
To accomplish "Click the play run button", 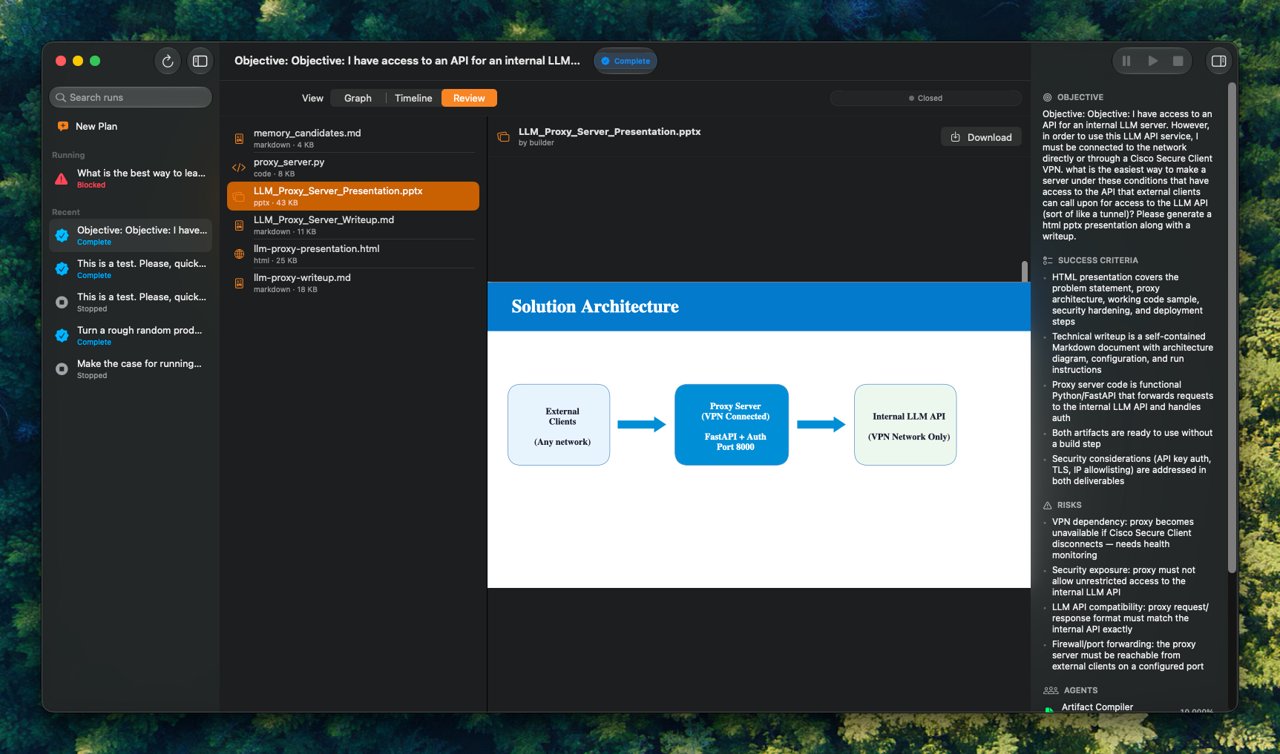I will coord(1153,61).
